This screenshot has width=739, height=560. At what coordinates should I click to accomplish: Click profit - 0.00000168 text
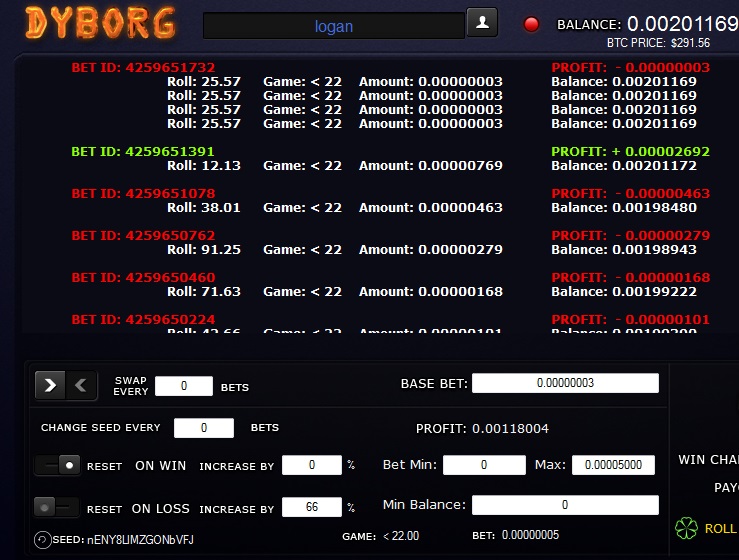coord(631,277)
